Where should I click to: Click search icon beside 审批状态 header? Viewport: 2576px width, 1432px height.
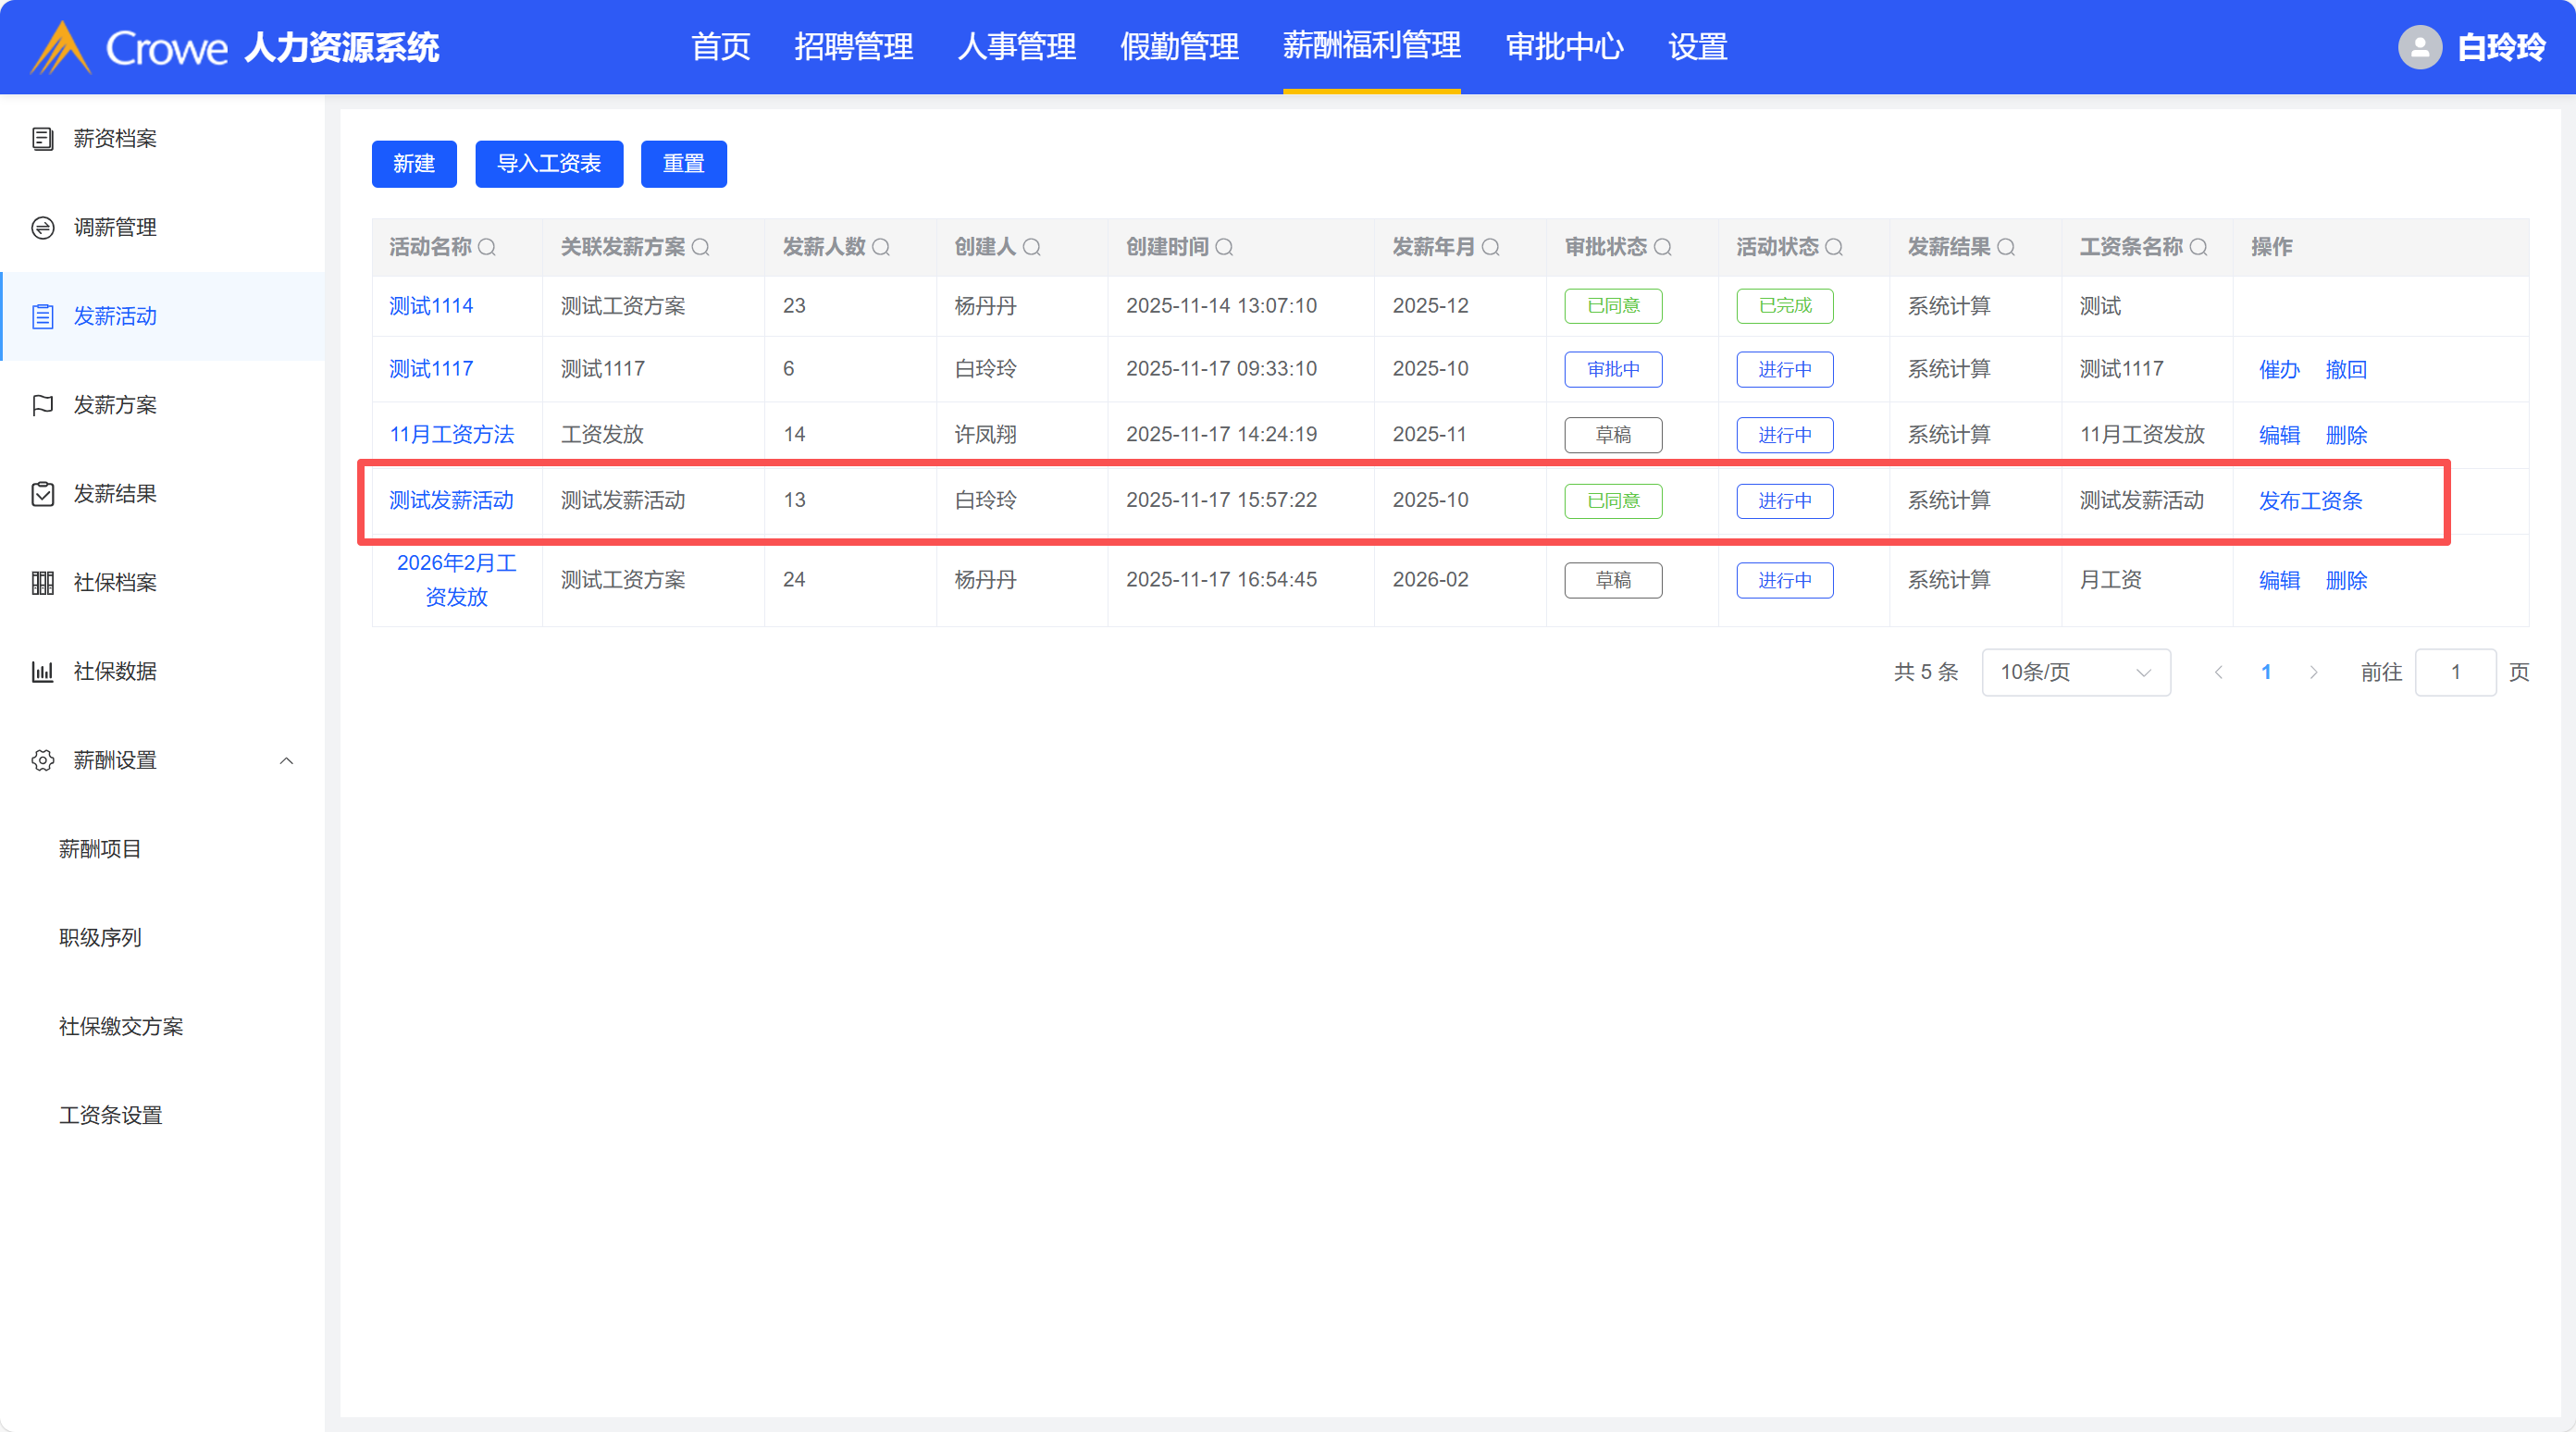click(x=1663, y=247)
